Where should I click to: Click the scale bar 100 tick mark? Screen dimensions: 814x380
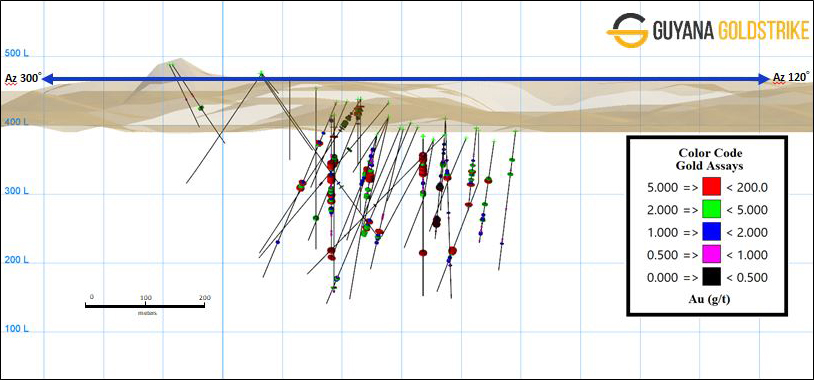(145, 305)
